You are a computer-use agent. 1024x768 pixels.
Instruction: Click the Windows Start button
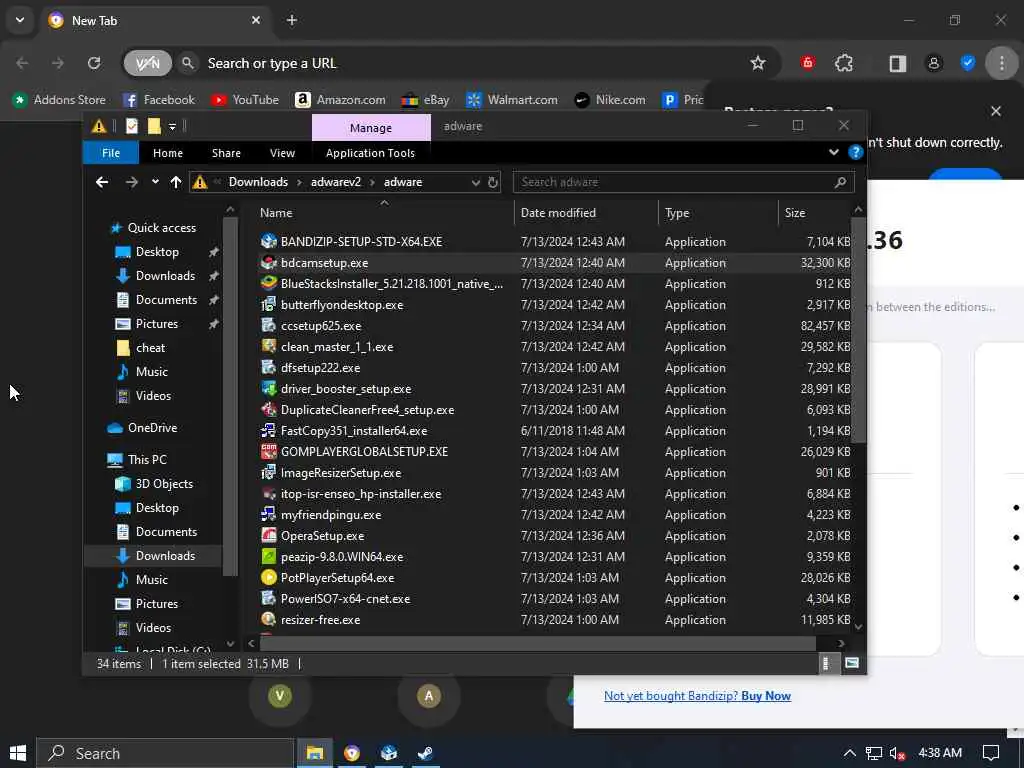[18, 753]
